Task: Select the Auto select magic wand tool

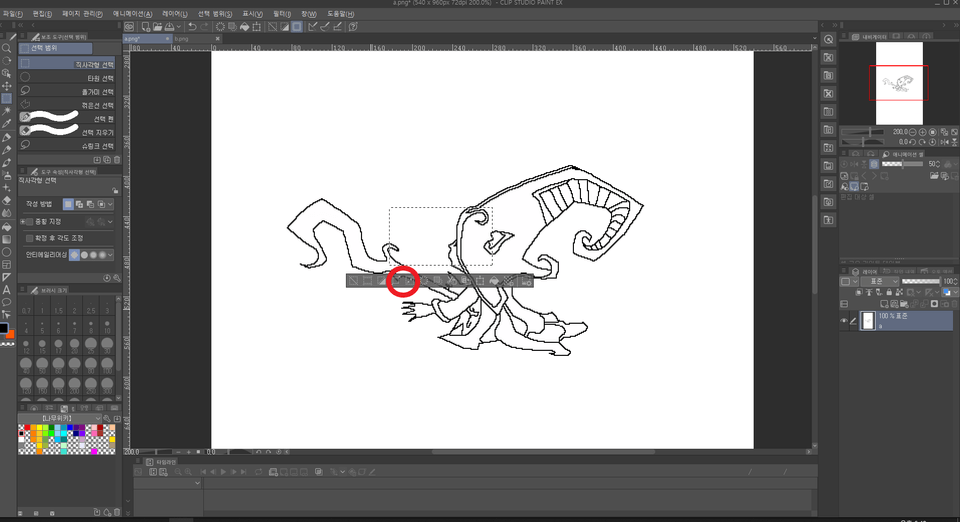Action: tap(7, 111)
